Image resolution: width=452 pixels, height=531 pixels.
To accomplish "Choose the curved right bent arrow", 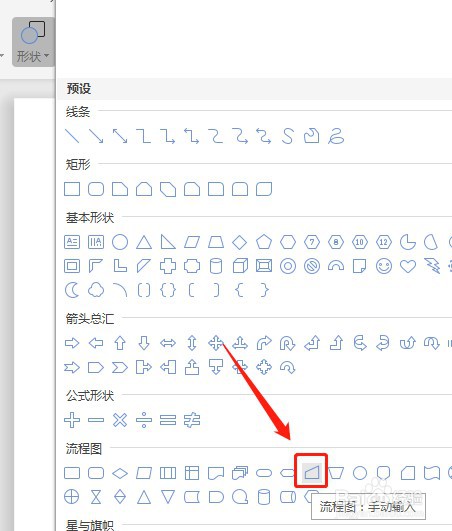I will 264,343.
